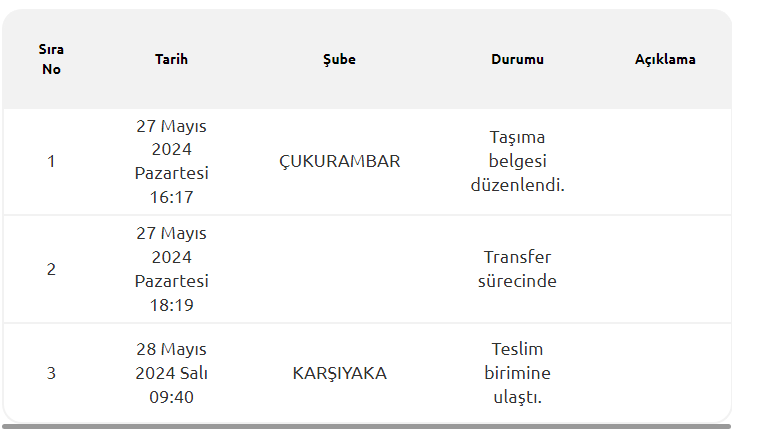This screenshot has height=439, width=774.
Task: Click the Transfer sürecinde status text
Action: [x=519, y=269]
